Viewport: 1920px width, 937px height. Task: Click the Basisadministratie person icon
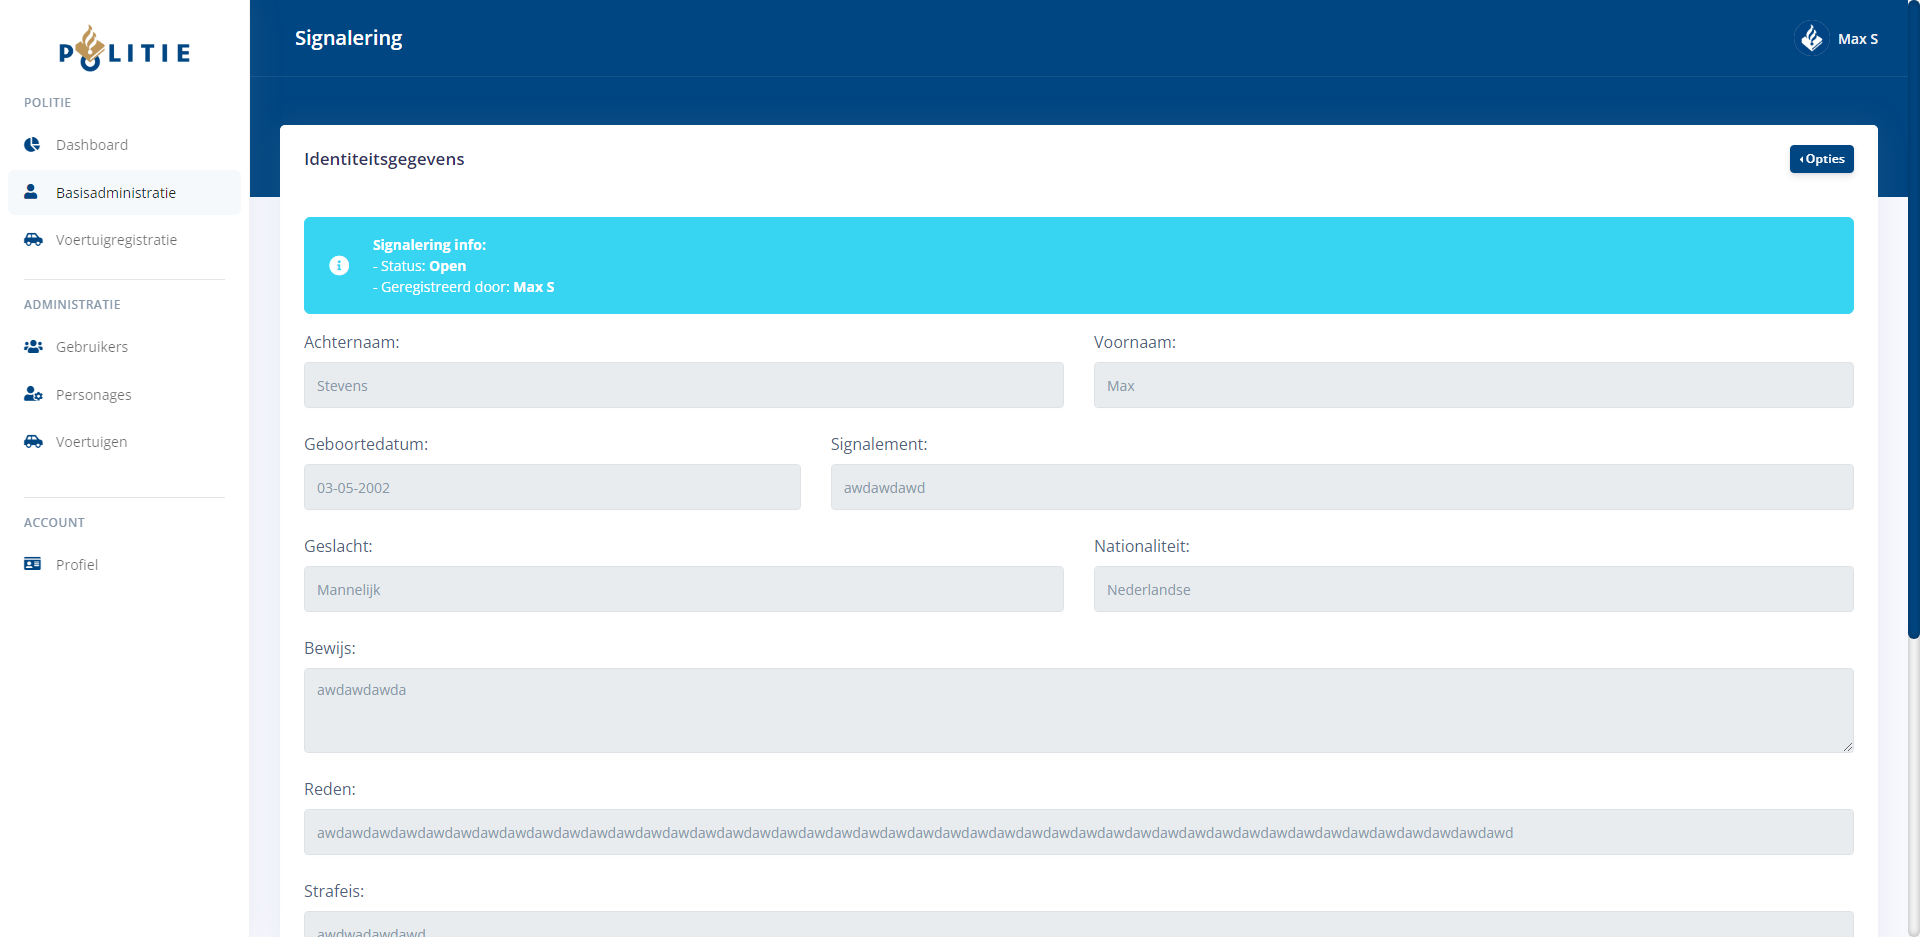click(31, 192)
